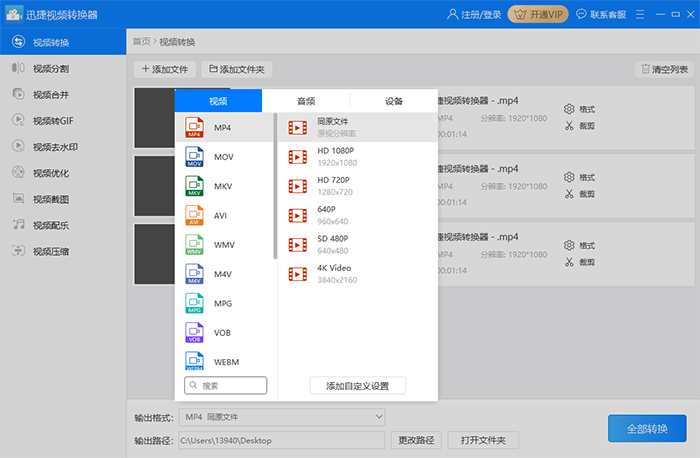
Task: Open 视频截图 in the sidebar
Action: point(63,199)
